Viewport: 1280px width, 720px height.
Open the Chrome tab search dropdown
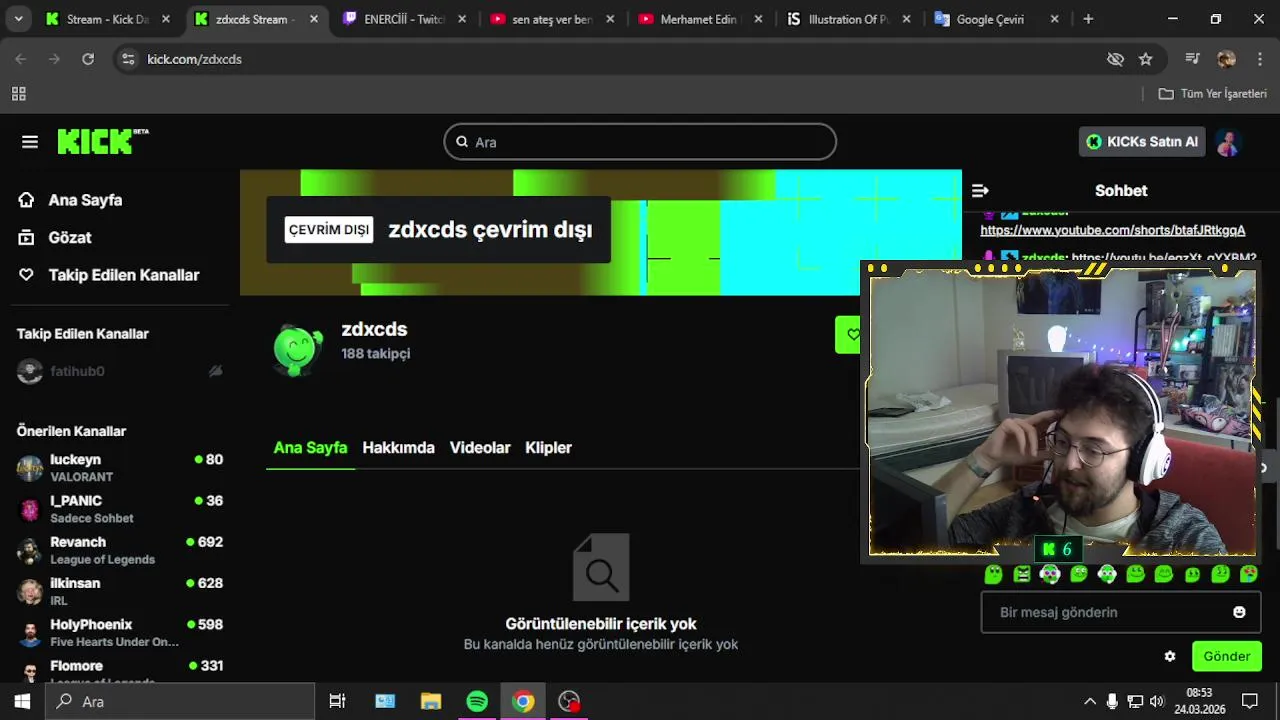coord(18,19)
